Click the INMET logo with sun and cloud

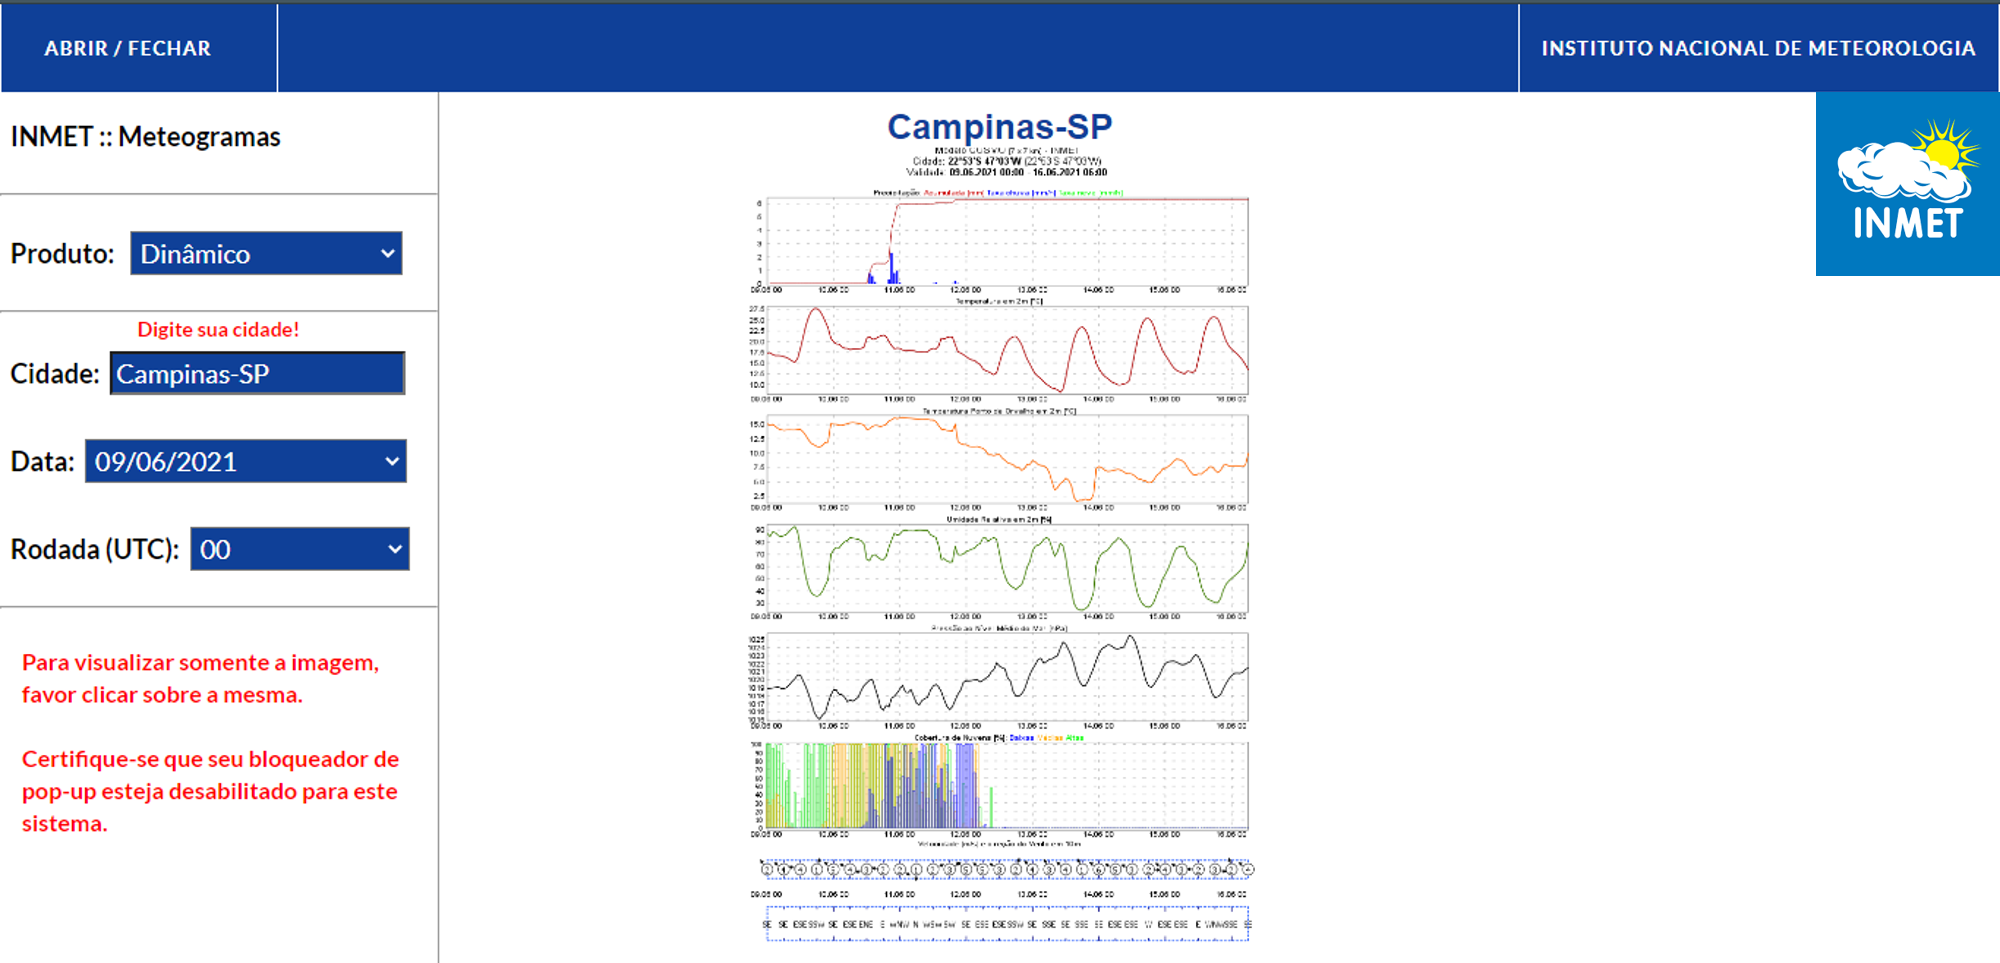click(x=1907, y=184)
